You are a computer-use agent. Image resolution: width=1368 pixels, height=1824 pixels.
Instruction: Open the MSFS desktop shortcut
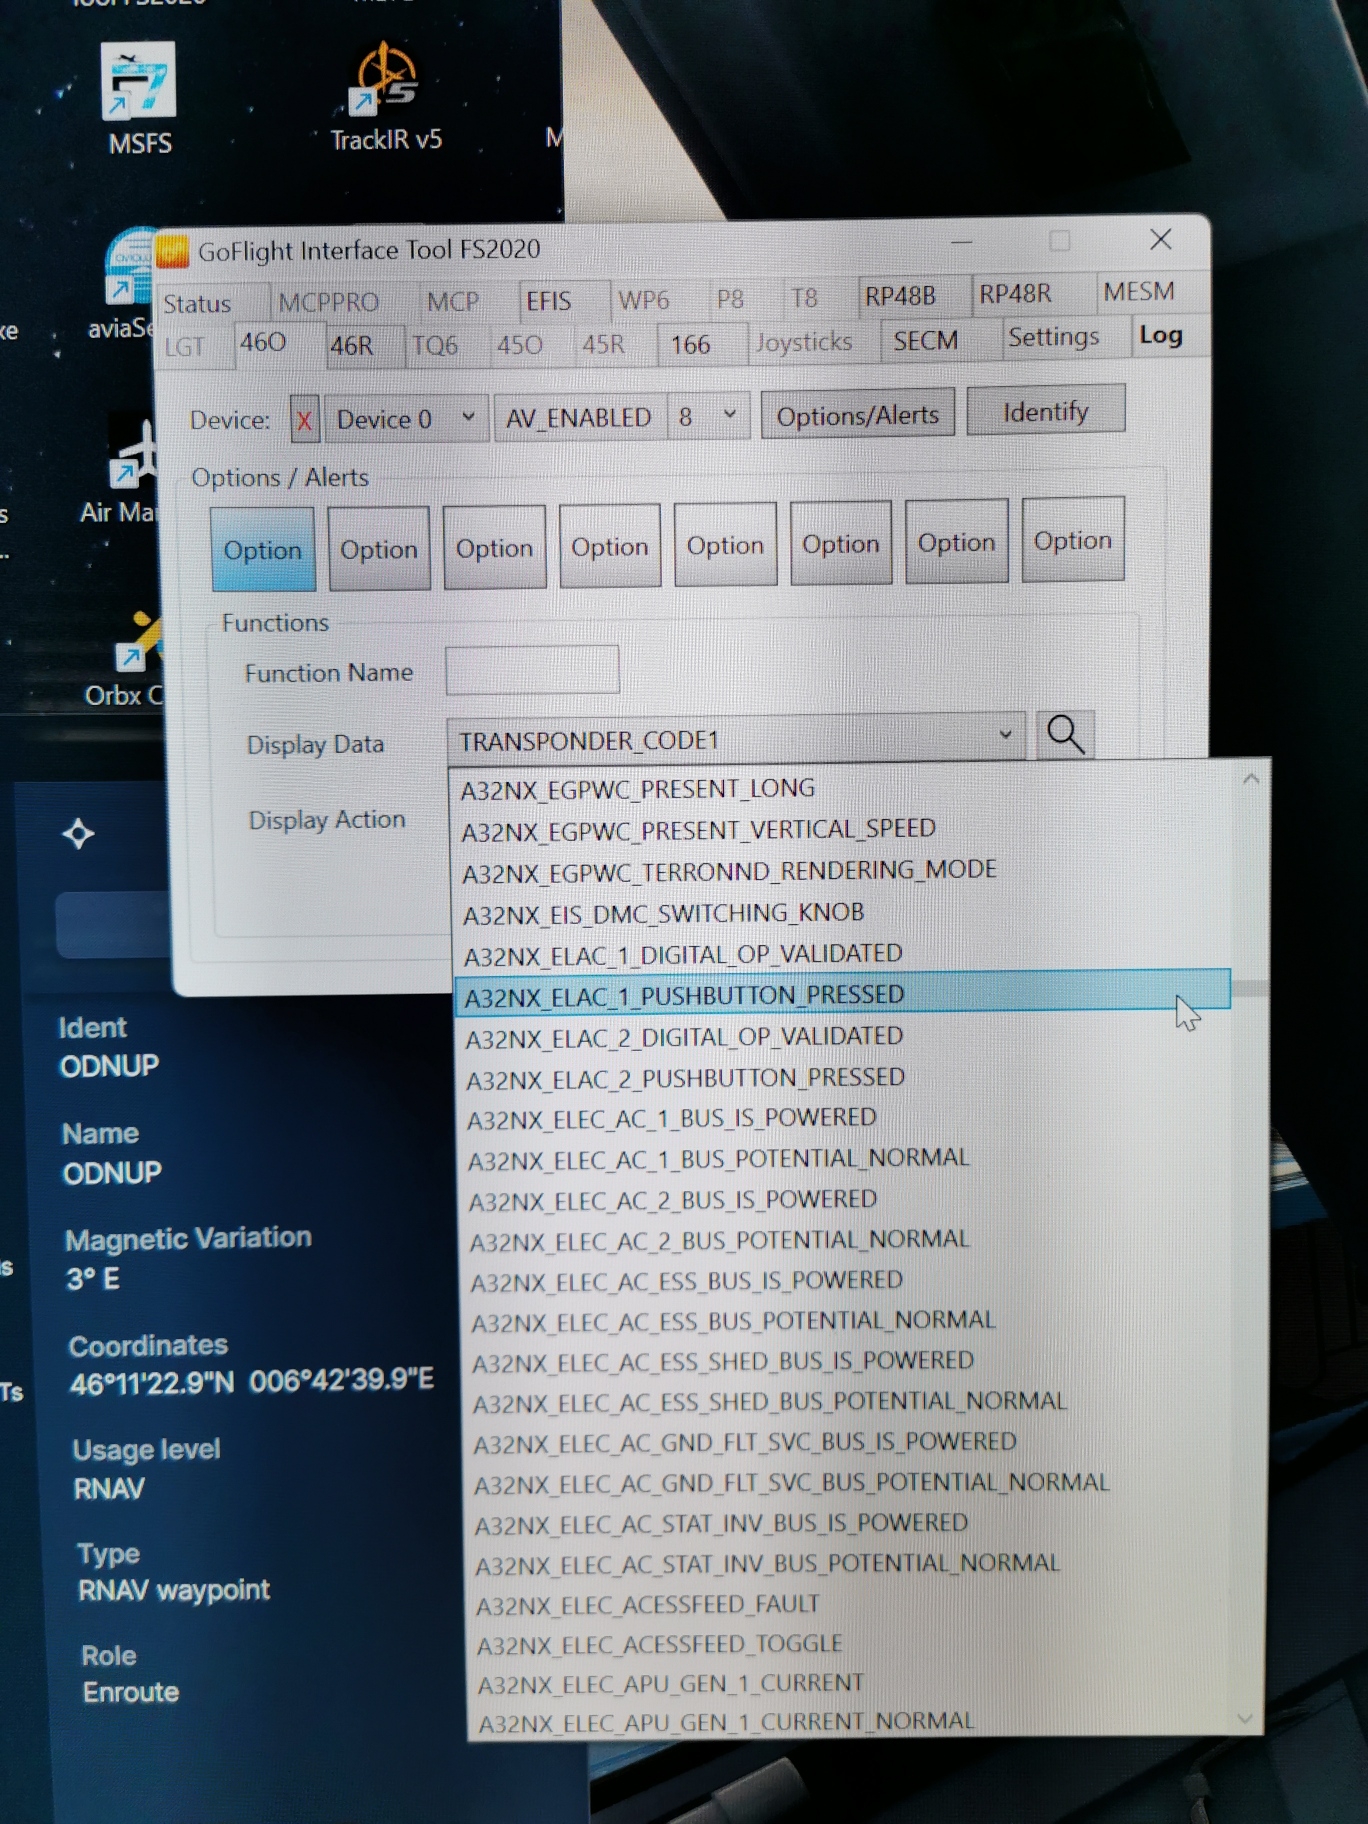(139, 98)
